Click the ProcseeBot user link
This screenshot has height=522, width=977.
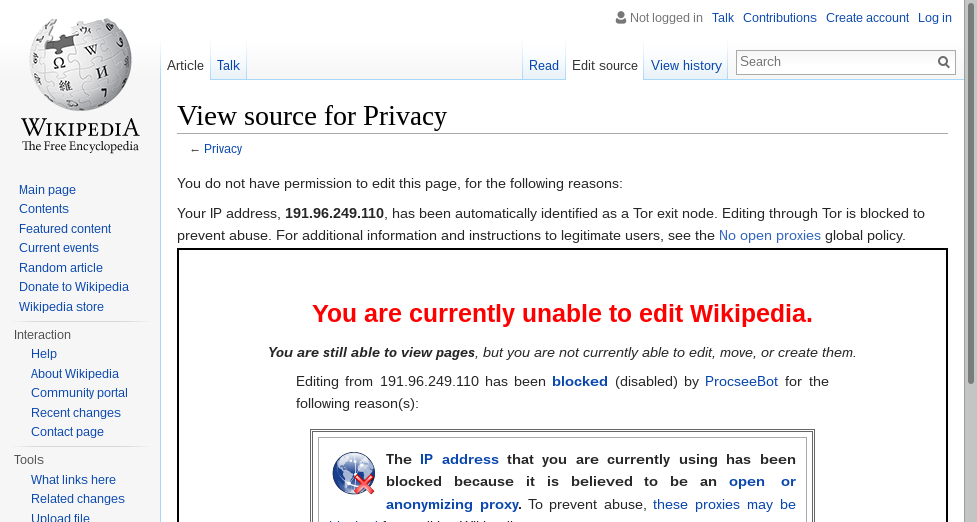[x=741, y=381]
